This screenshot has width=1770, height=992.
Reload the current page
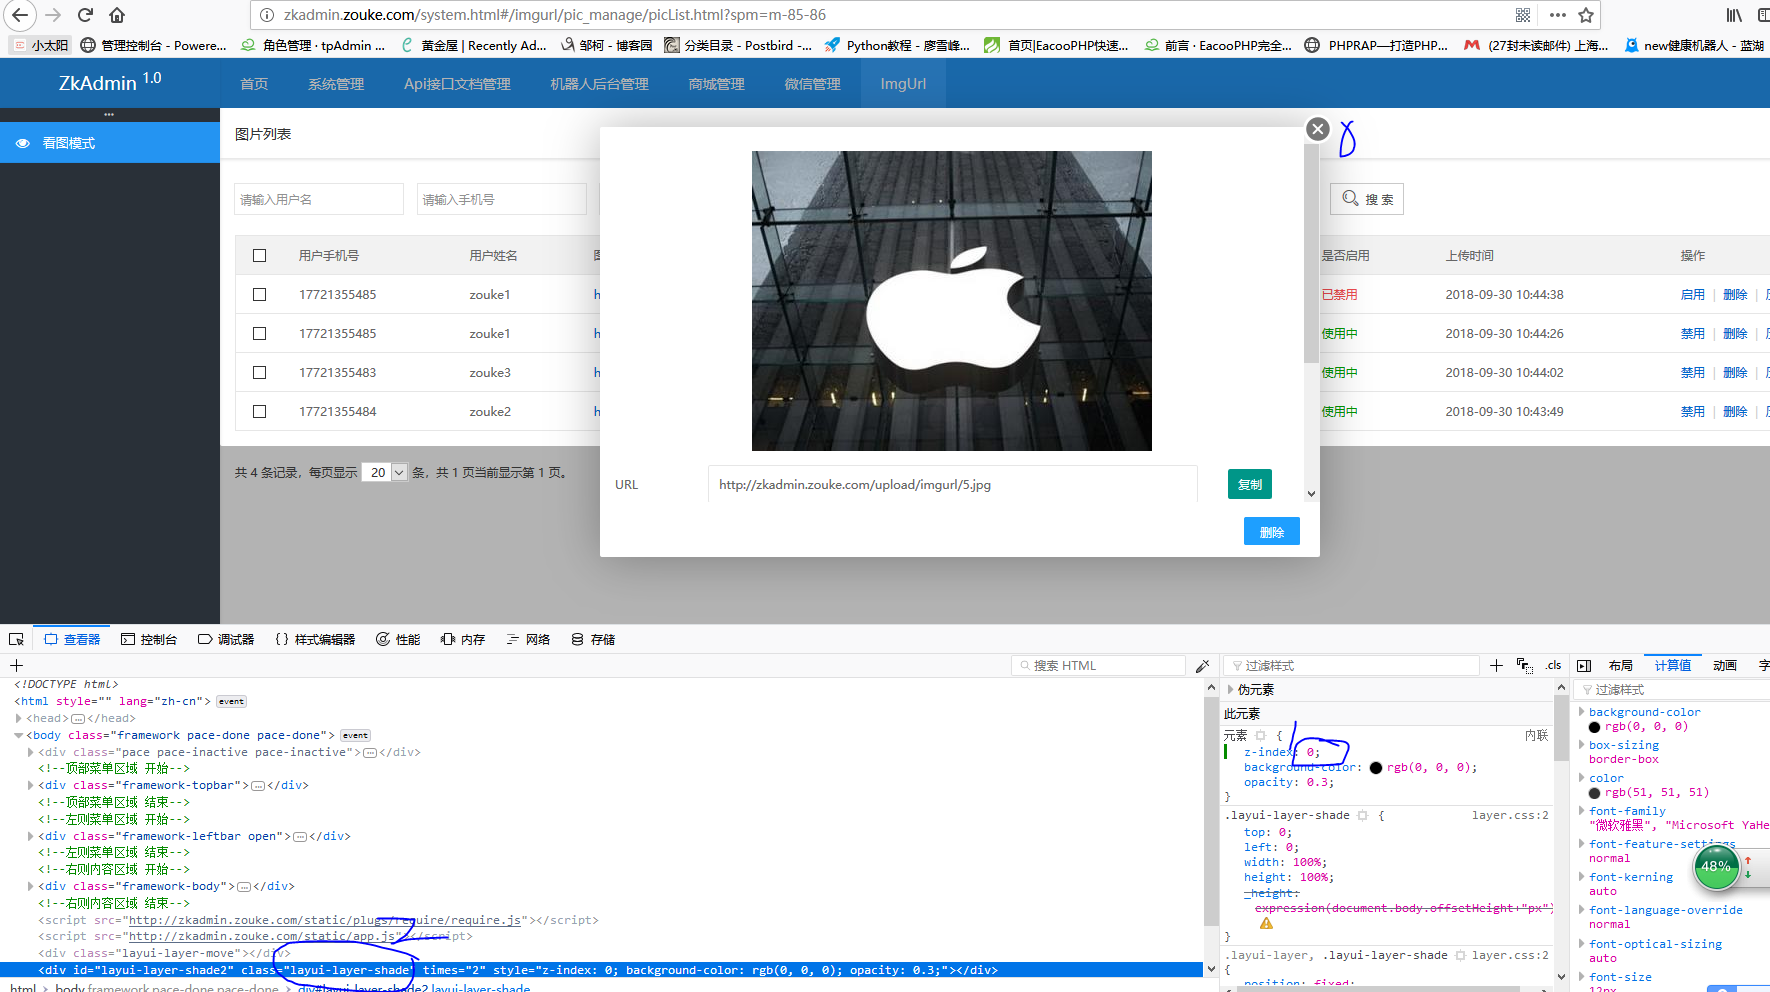pyautogui.click(x=85, y=15)
